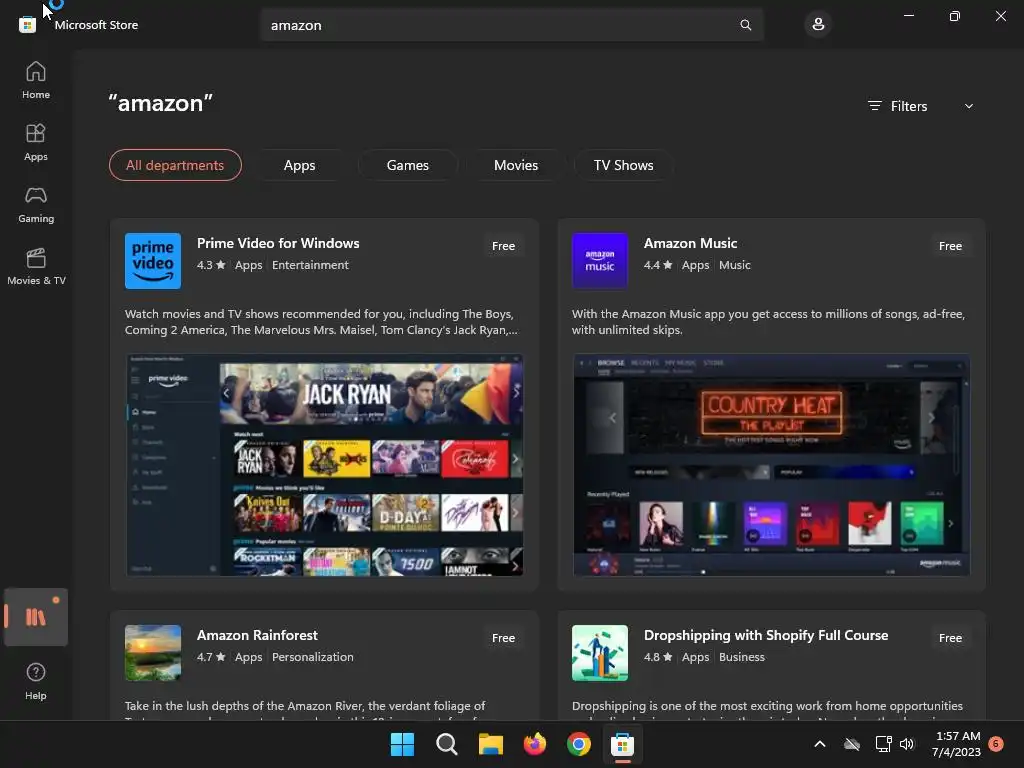The image size is (1024, 768).
Task: Click the Amazon Rainforest app icon
Action: pos(153,652)
